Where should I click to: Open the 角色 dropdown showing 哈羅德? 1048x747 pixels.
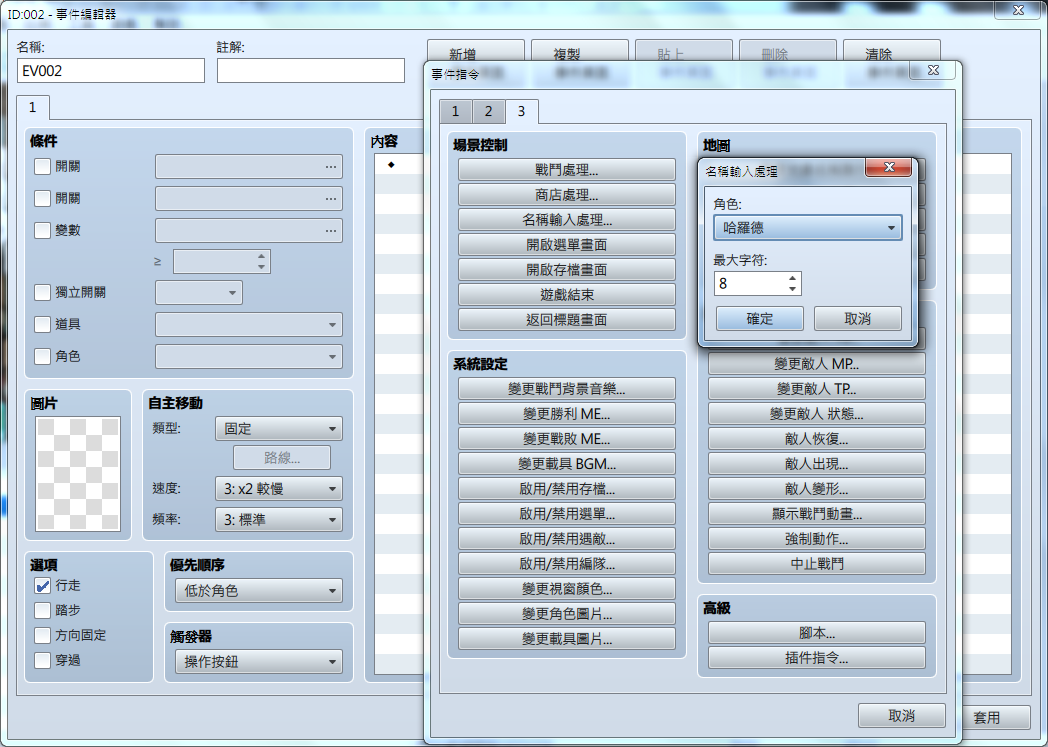(x=807, y=228)
